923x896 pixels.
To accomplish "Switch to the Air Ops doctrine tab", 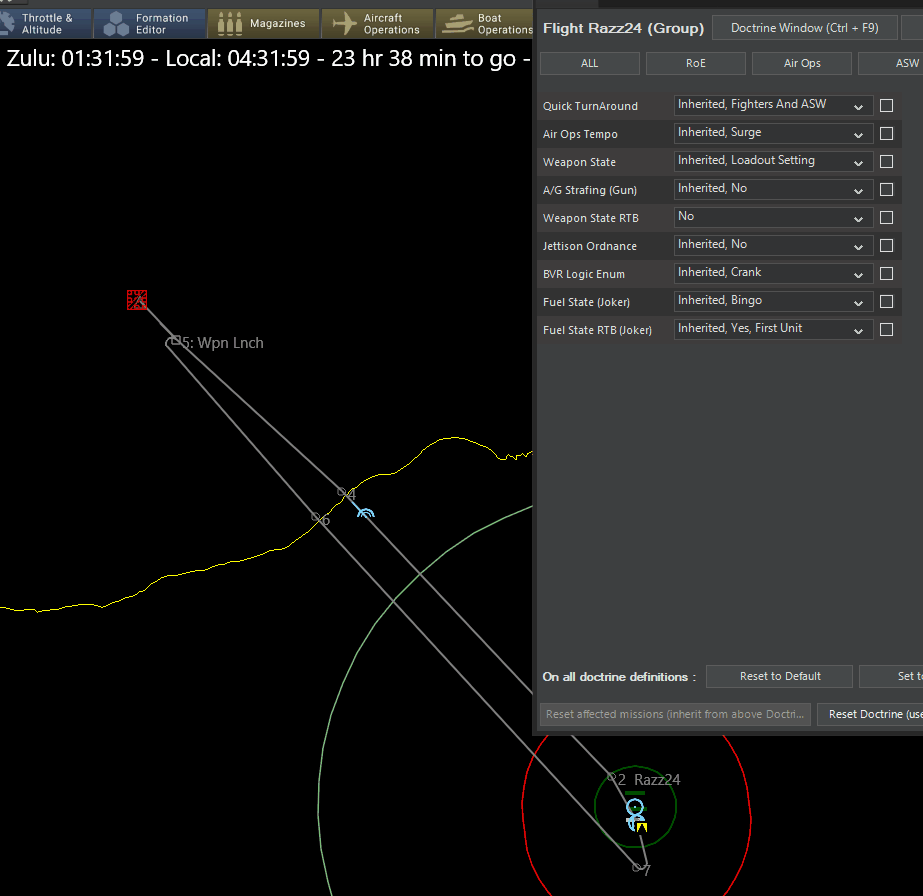I will pyautogui.click(x=802, y=63).
